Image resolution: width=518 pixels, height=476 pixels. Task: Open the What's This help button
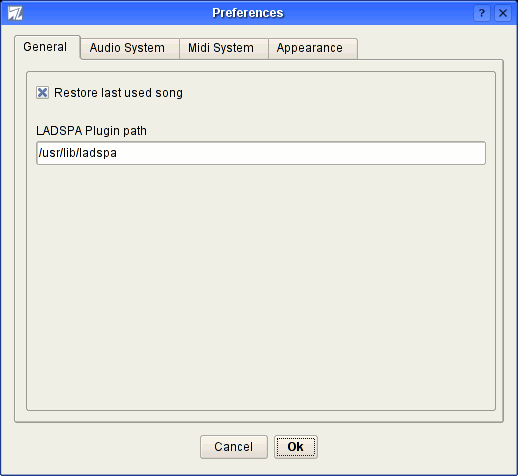pos(482,13)
